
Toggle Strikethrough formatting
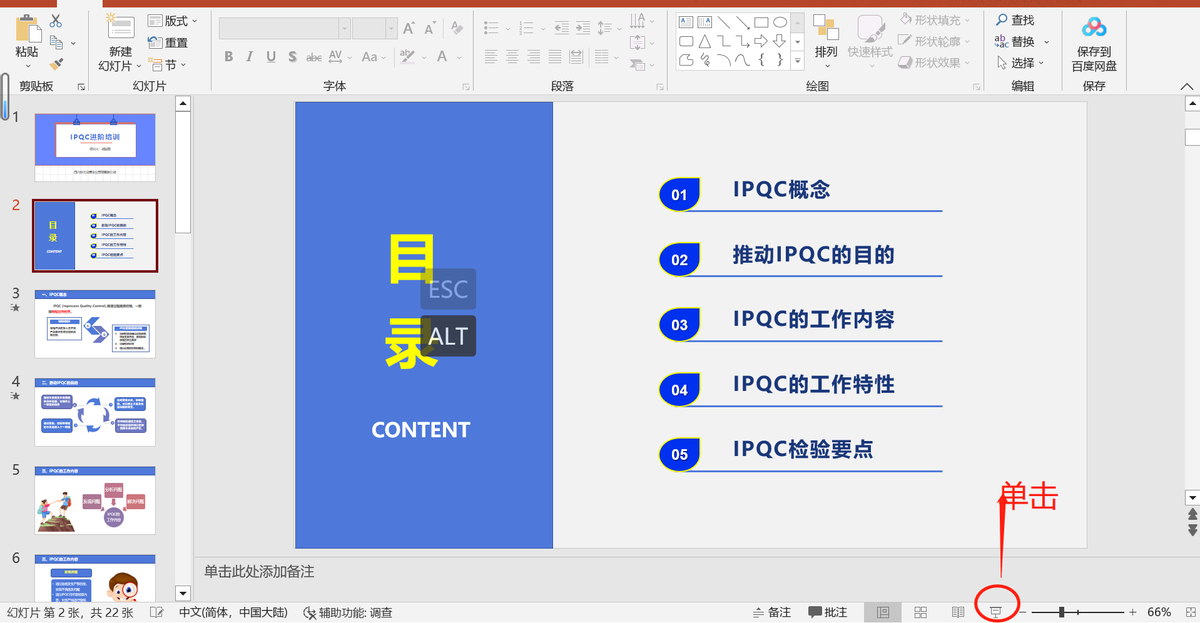click(312, 57)
